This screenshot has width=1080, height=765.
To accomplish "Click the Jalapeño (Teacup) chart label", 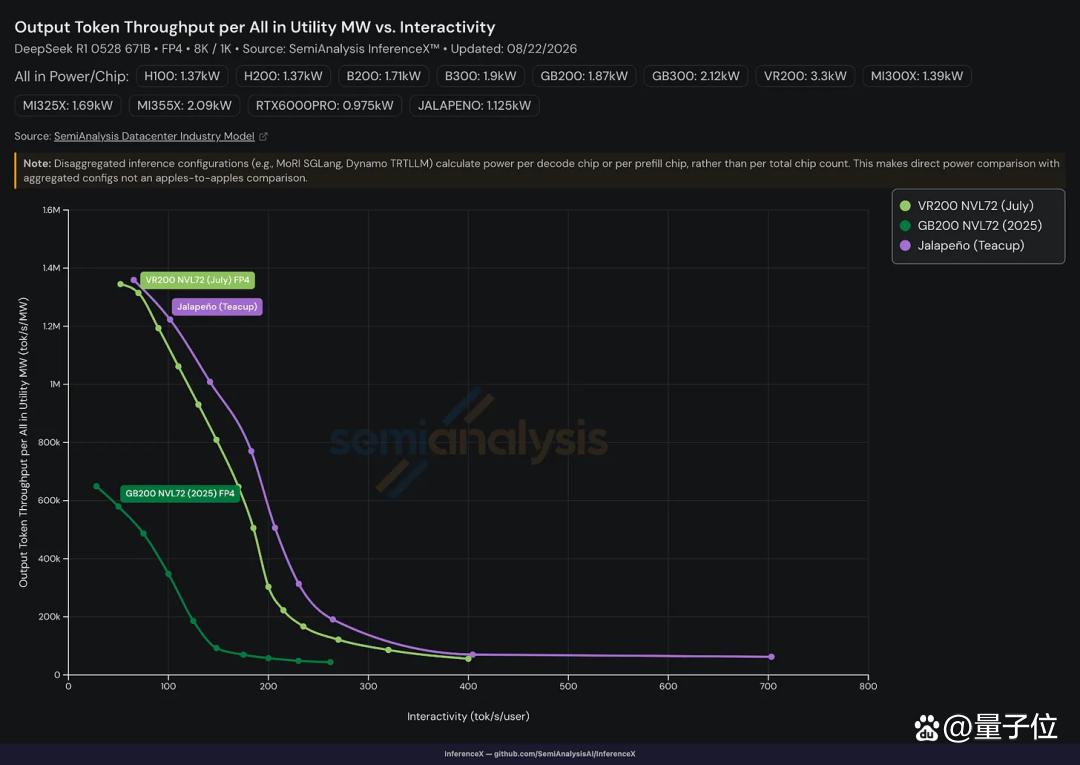I will tap(217, 306).
